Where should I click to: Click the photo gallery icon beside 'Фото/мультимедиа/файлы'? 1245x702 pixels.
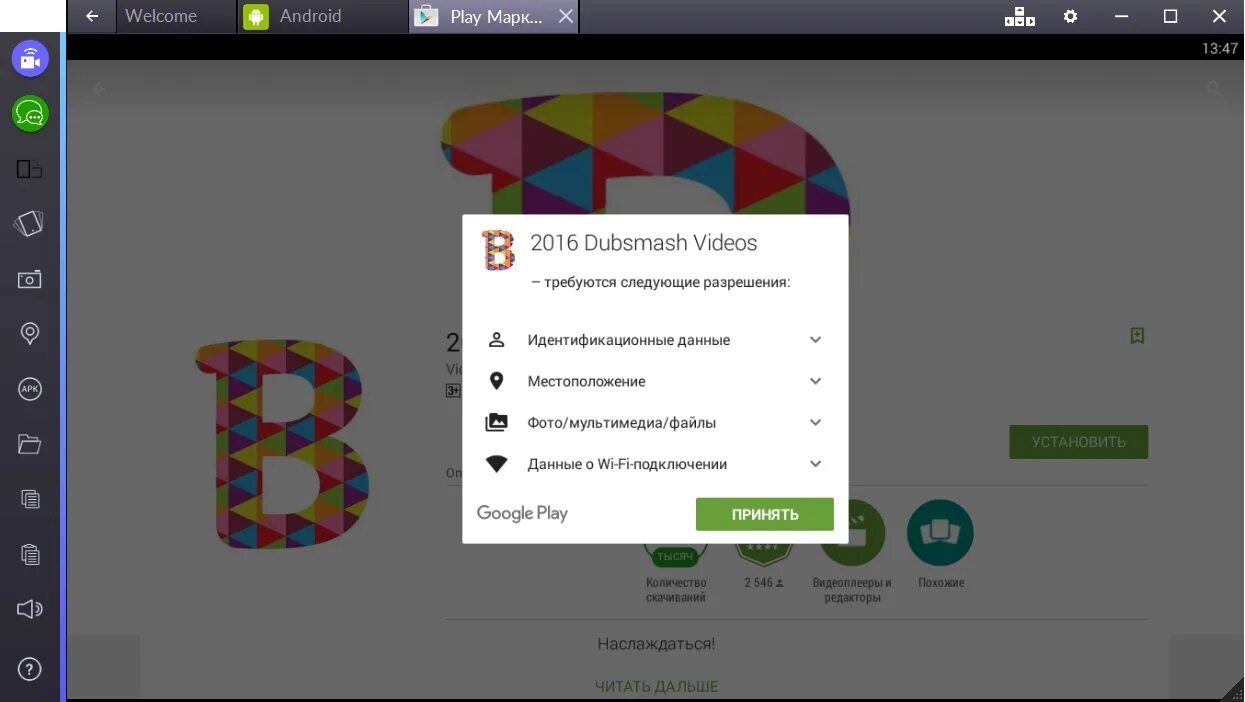point(496,423)
